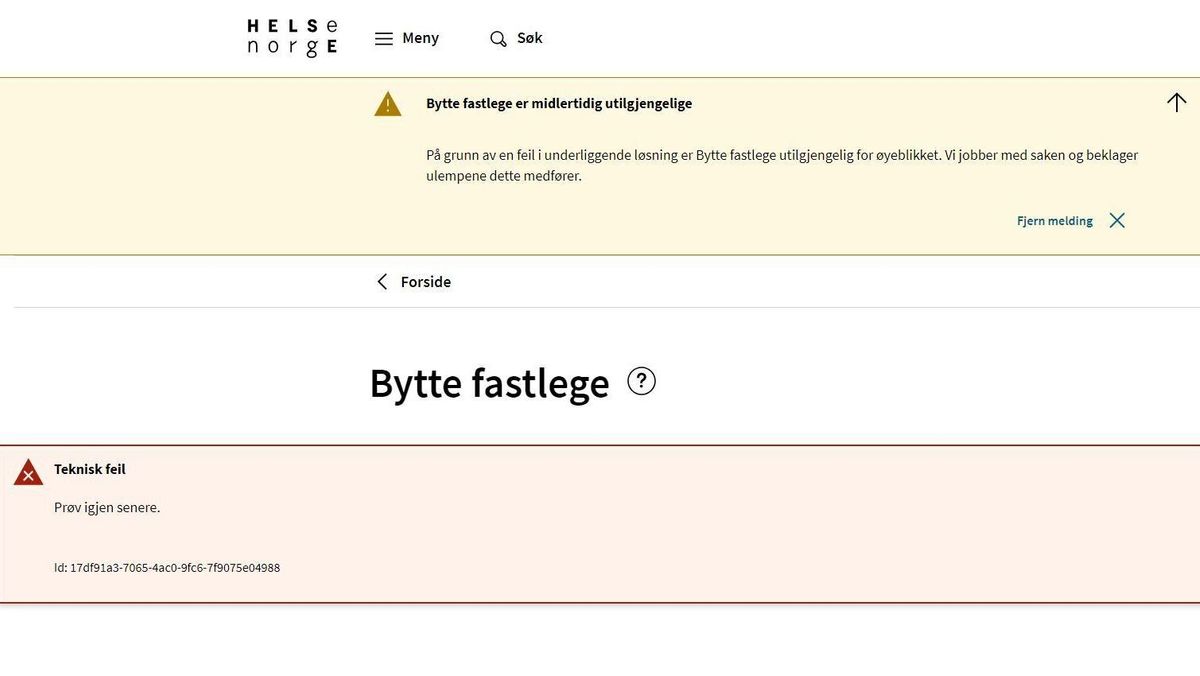
Task: Open the Meny hamburger icon
Action: pyautogui.click(x=384, y=38)
